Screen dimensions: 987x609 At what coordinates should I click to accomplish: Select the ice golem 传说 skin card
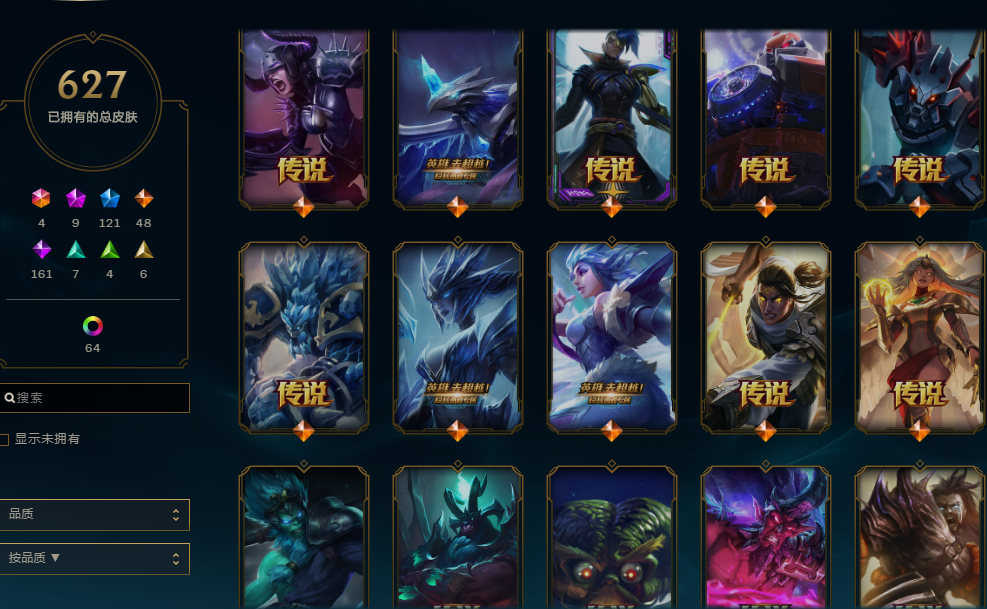click(x=304, y=338)
